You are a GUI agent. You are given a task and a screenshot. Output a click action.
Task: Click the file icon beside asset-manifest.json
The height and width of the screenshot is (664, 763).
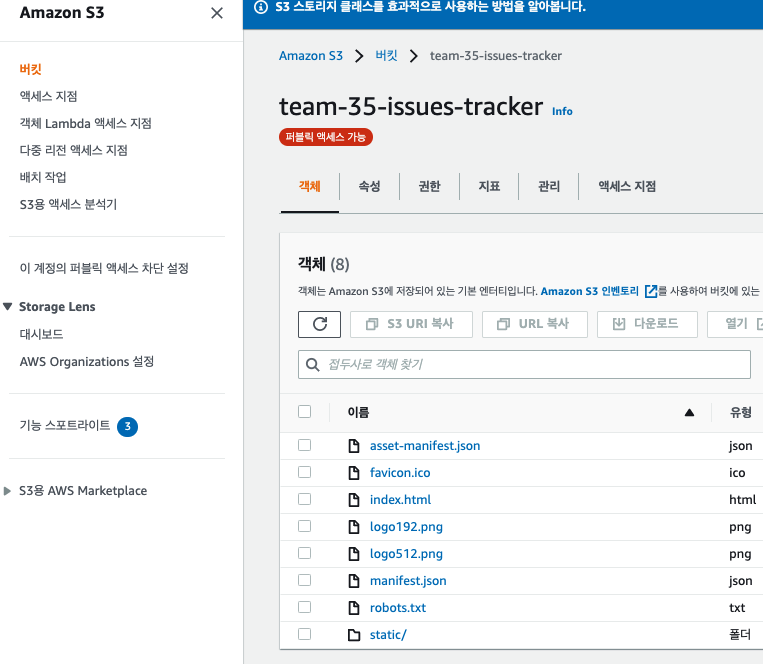pyautogui.click(x=354, y=446)
